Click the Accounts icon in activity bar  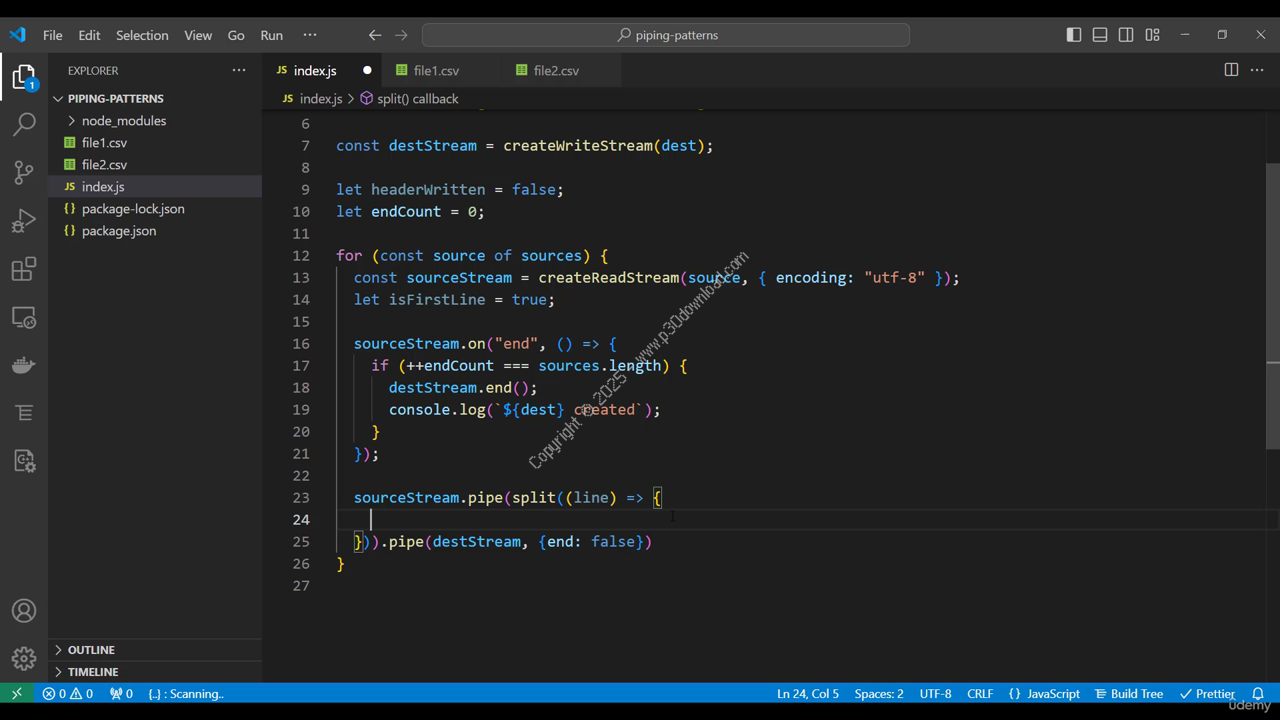click(24, 611)
